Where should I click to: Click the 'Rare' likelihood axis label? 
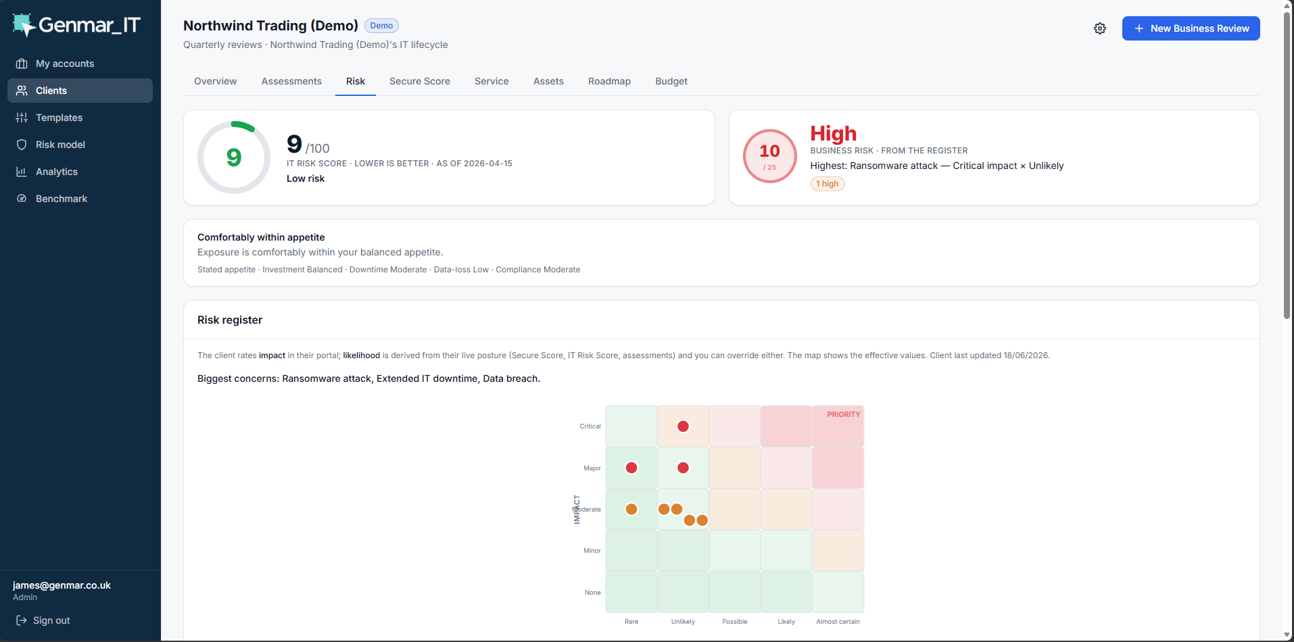(x=631, y=622)
